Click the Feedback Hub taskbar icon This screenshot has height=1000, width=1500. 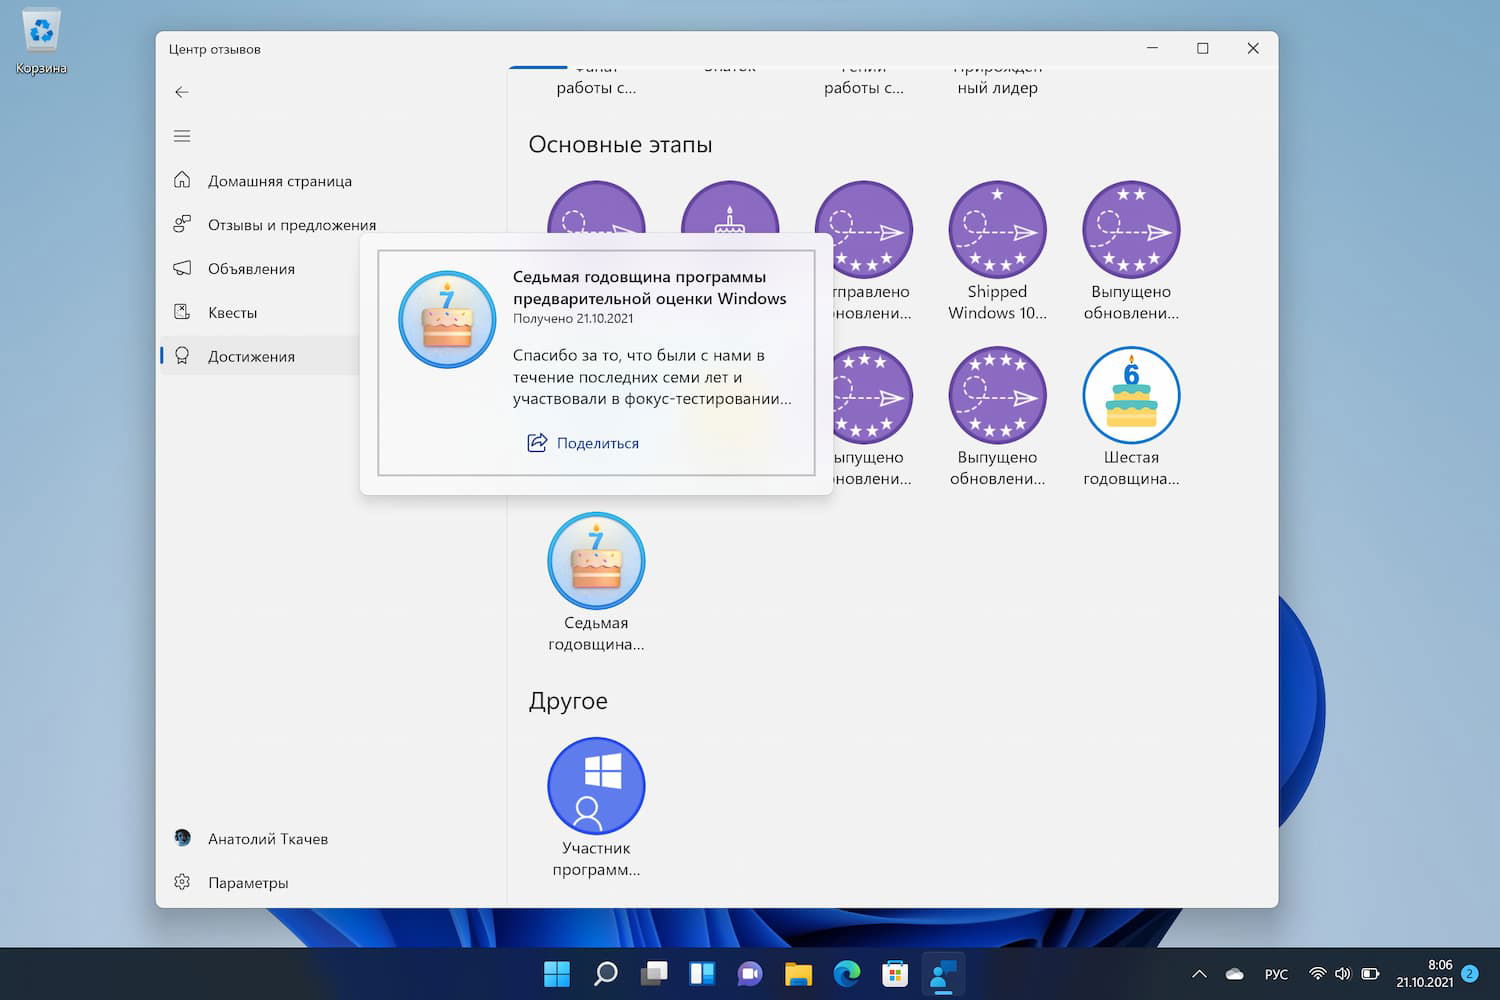[x=943, y=974]
